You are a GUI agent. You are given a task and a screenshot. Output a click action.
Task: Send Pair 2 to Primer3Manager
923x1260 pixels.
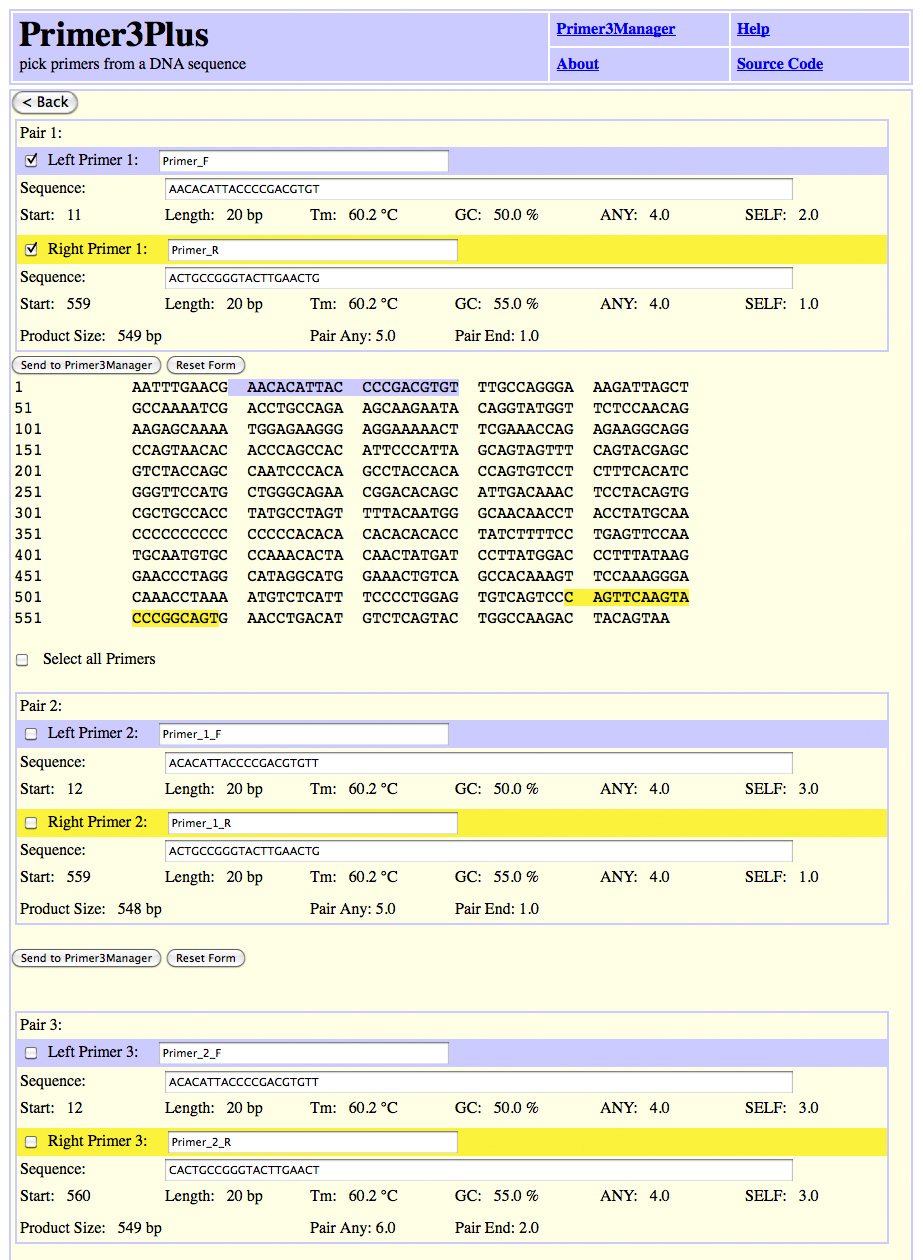tap(86, 958)
